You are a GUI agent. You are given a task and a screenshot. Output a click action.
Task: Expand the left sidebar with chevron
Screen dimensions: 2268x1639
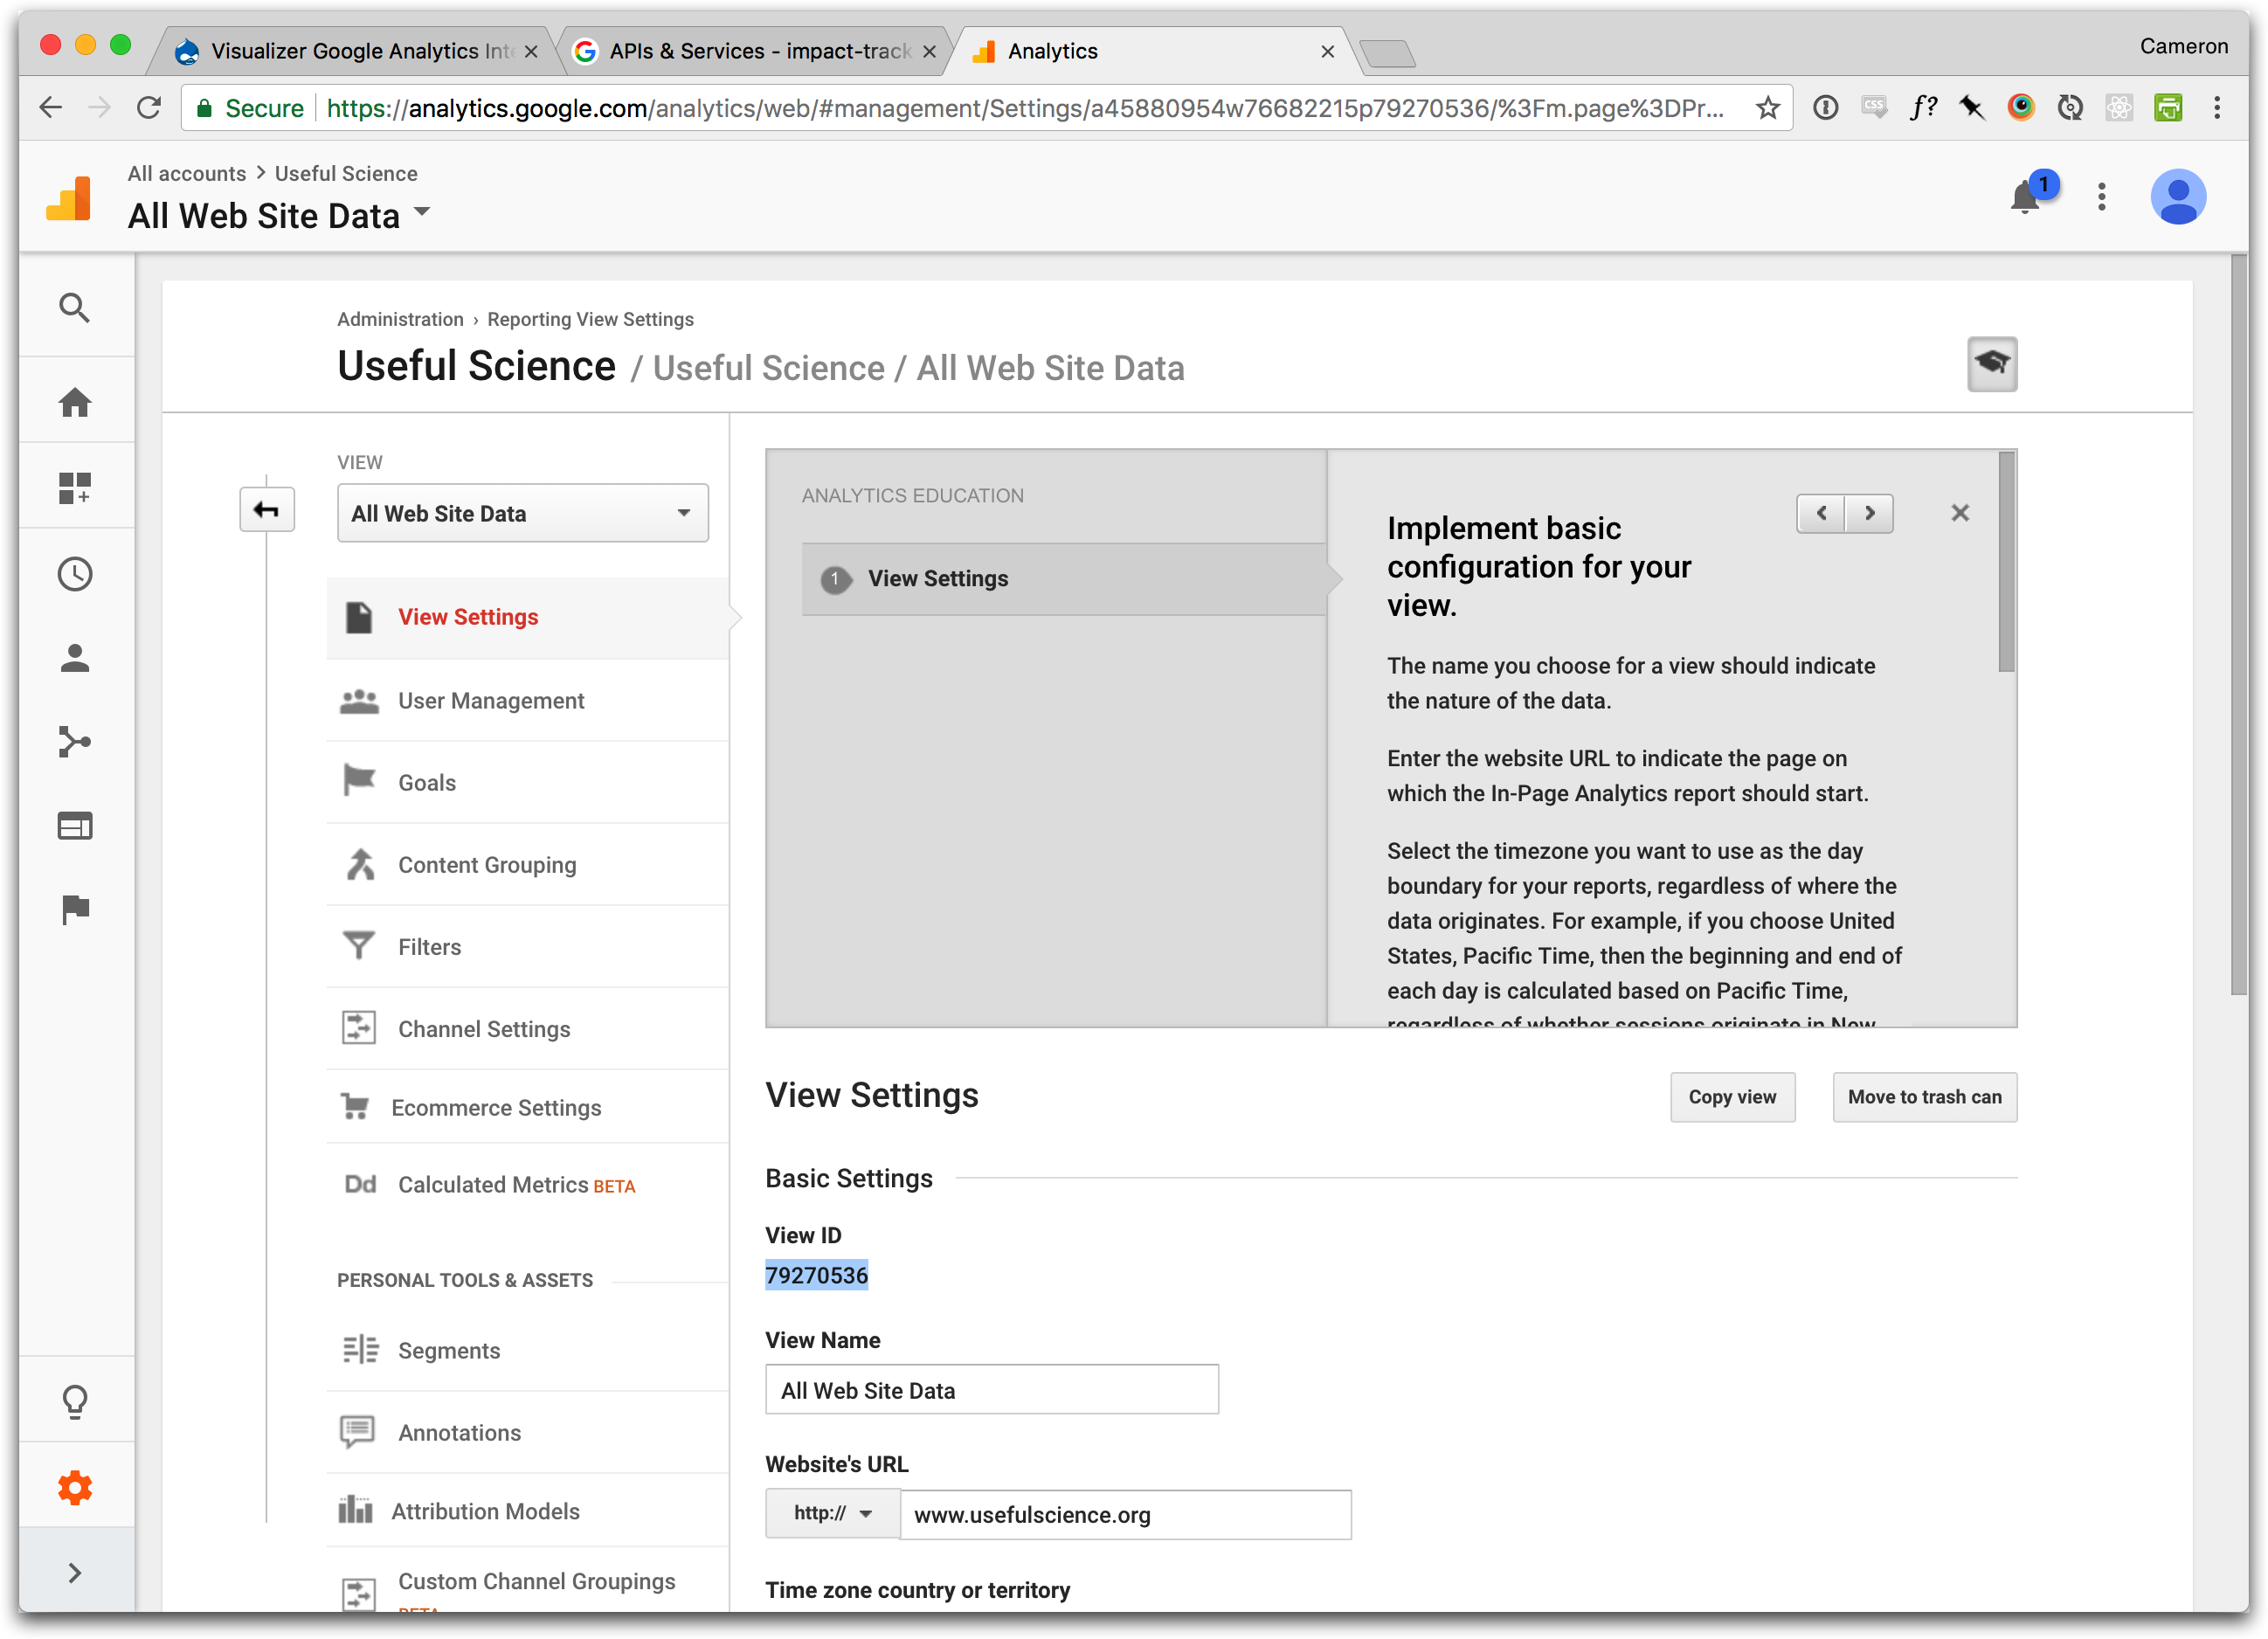pyautogui.click(x=75, y=1573)
